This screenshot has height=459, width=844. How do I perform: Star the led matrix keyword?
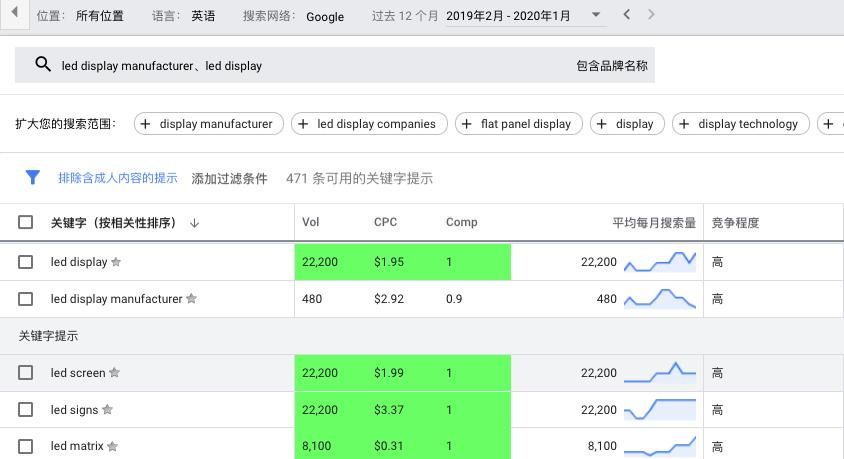pyautogui.click(x=112, y=446)
